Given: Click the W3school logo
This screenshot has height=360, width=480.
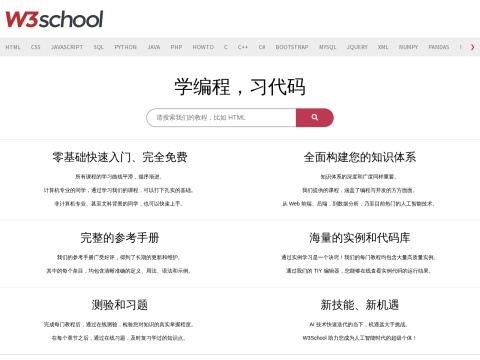Looking at the screenshot, I should click(54, 19).
